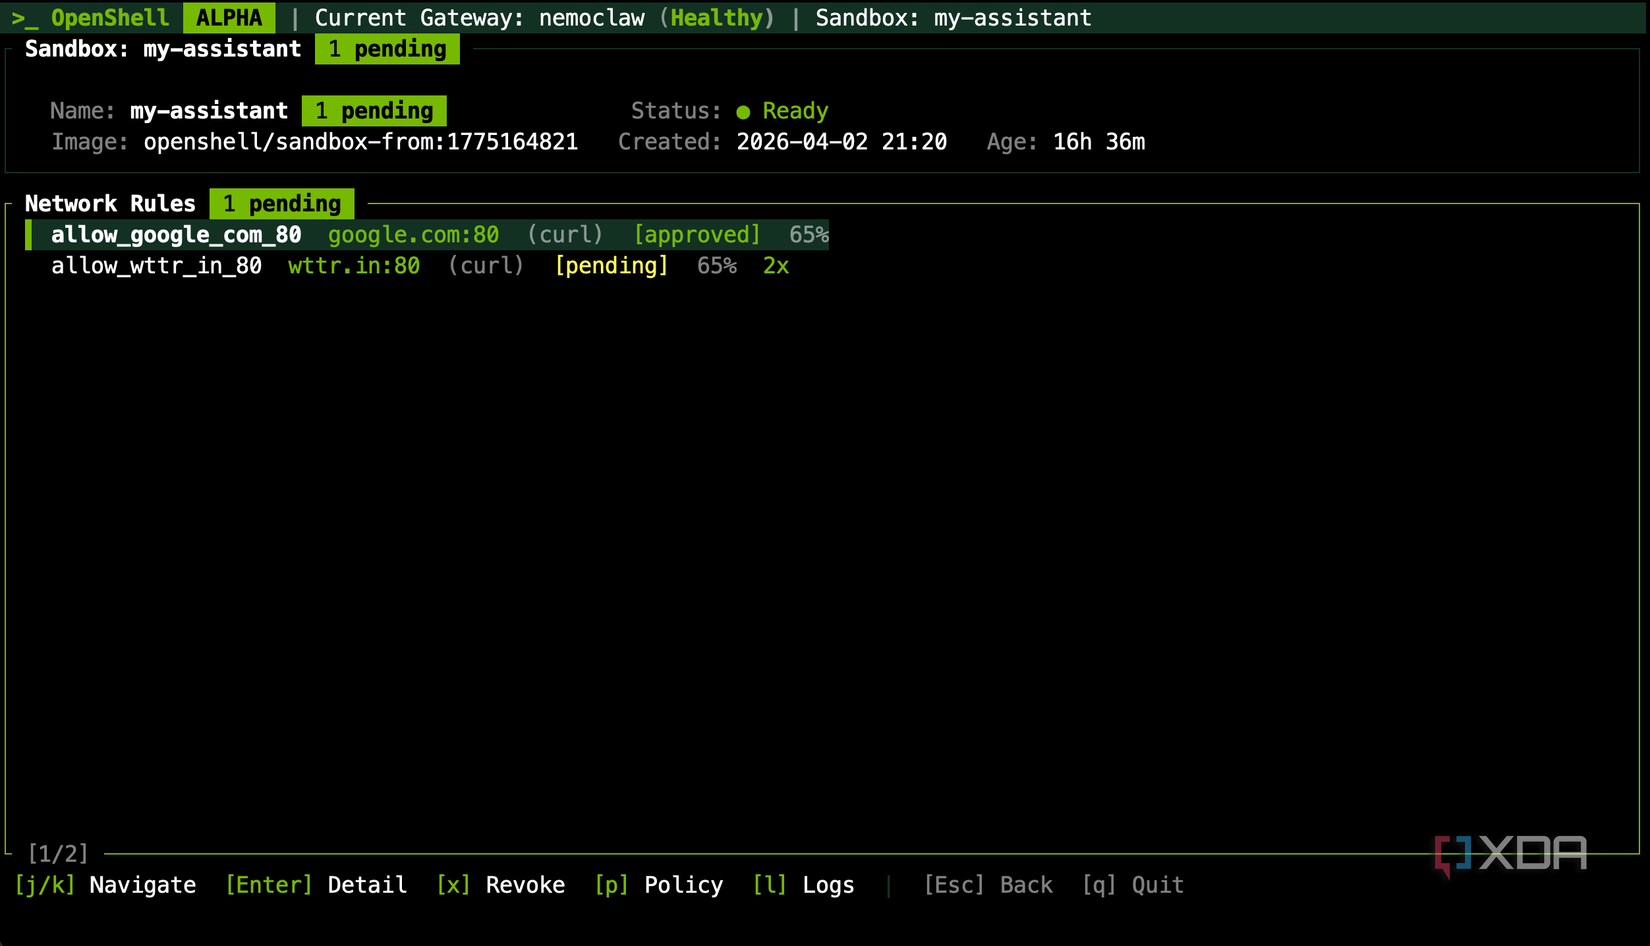
Task: Select the allow_wttr_in_80 rule row
Action: click(x=420, y=266)
